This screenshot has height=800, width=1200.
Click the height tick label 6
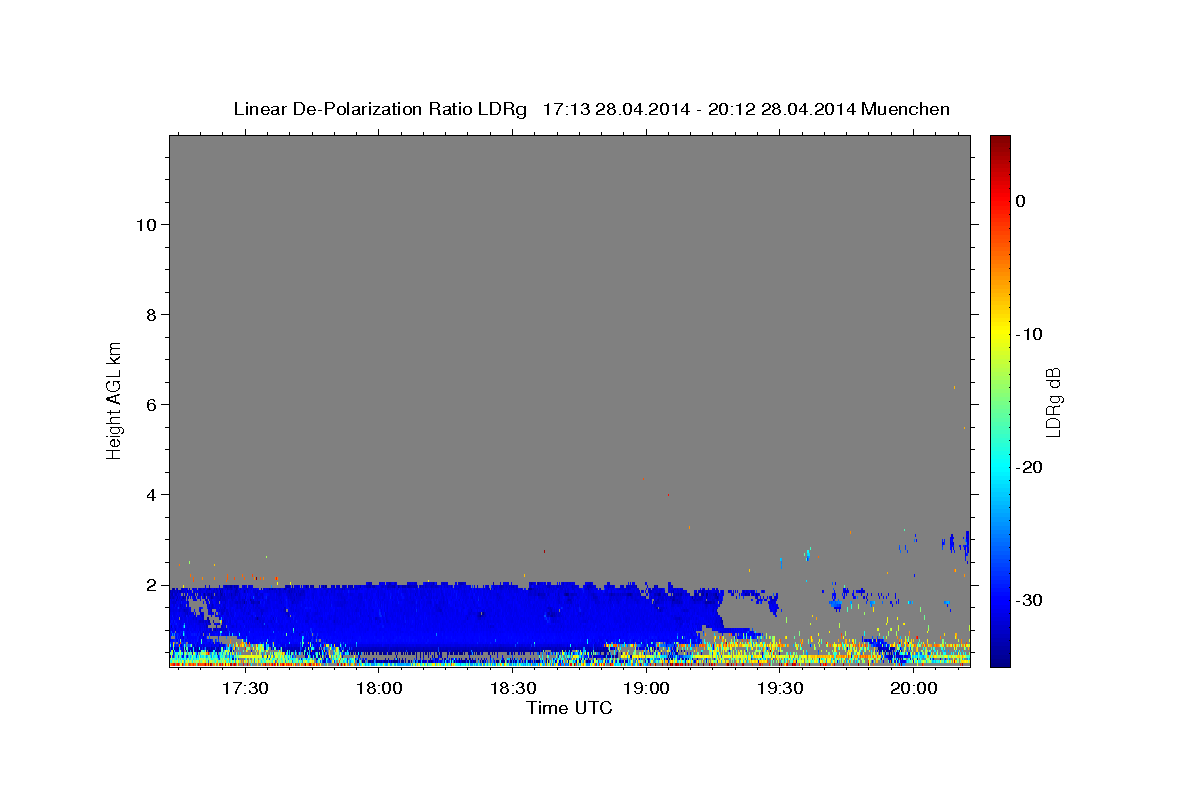(x=152, y=405)
